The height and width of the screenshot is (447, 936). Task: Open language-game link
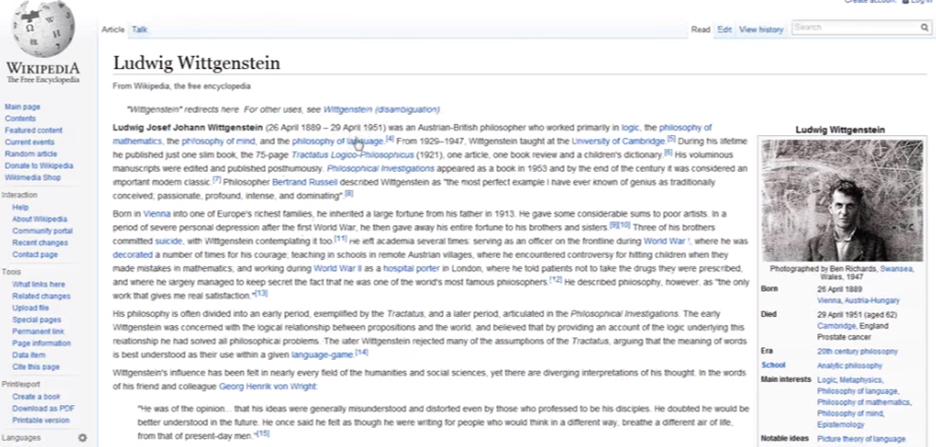tap(322, 355)
